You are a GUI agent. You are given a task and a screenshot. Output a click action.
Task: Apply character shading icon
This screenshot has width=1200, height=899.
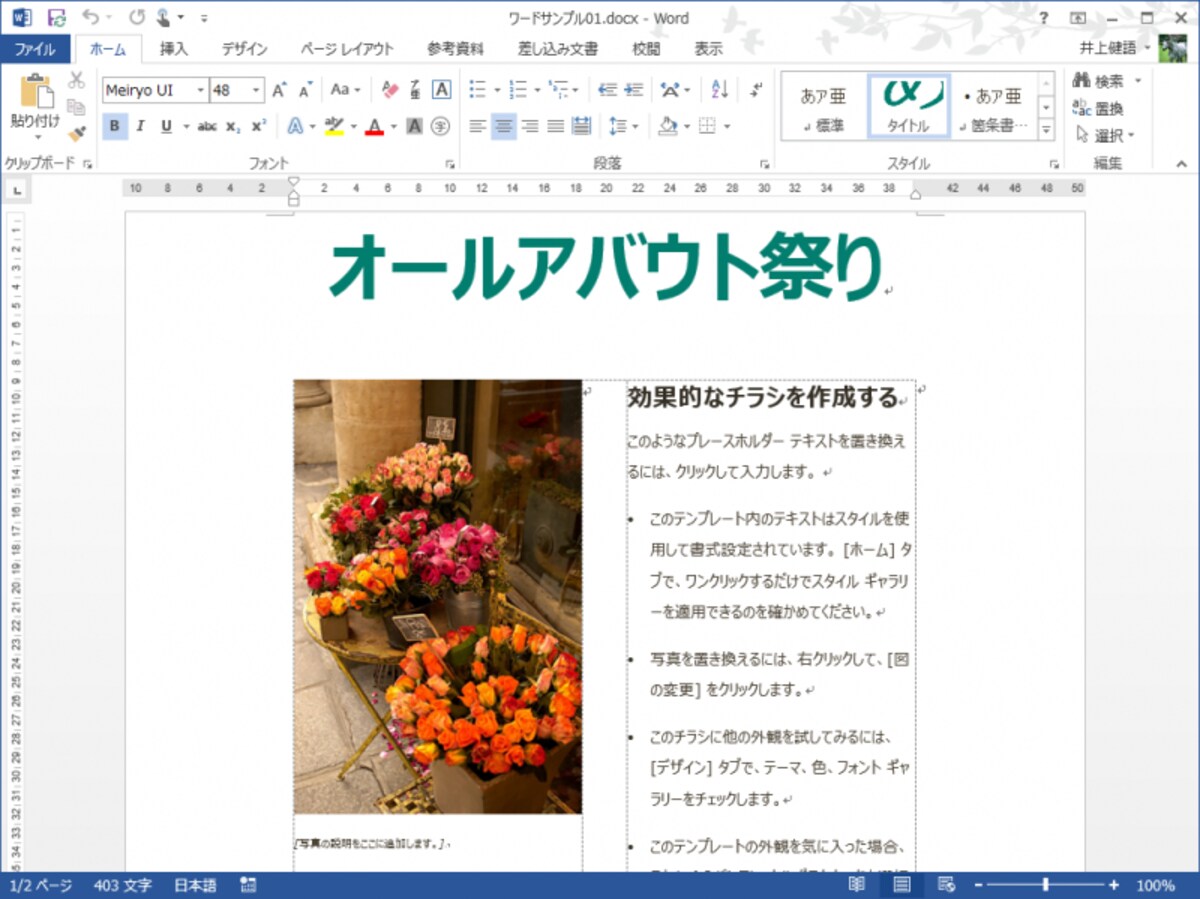click(x=415, y=126)
